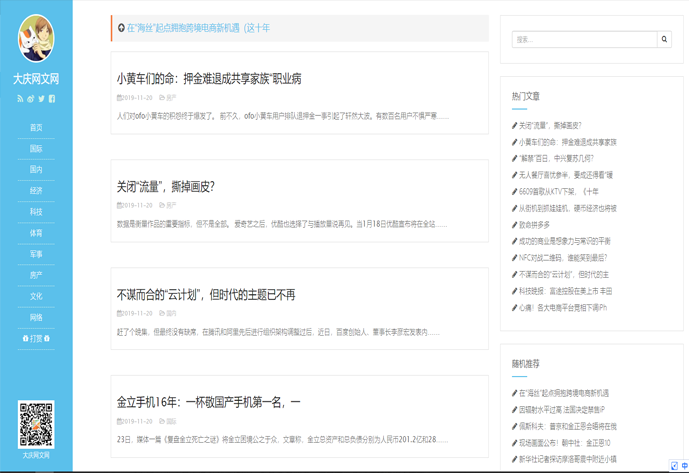
Task: Open the Weibo social icon
Action: (x=31, y=99)
